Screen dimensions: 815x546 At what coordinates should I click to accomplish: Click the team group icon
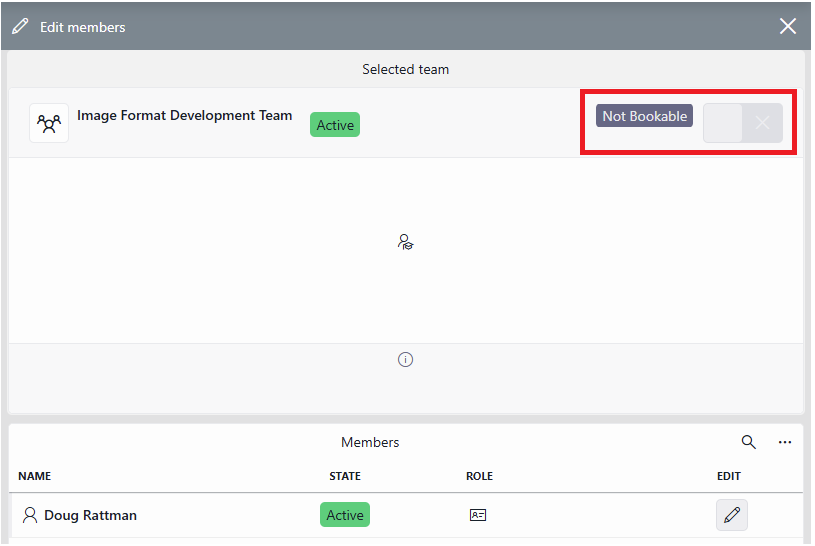tap(49, 123)
